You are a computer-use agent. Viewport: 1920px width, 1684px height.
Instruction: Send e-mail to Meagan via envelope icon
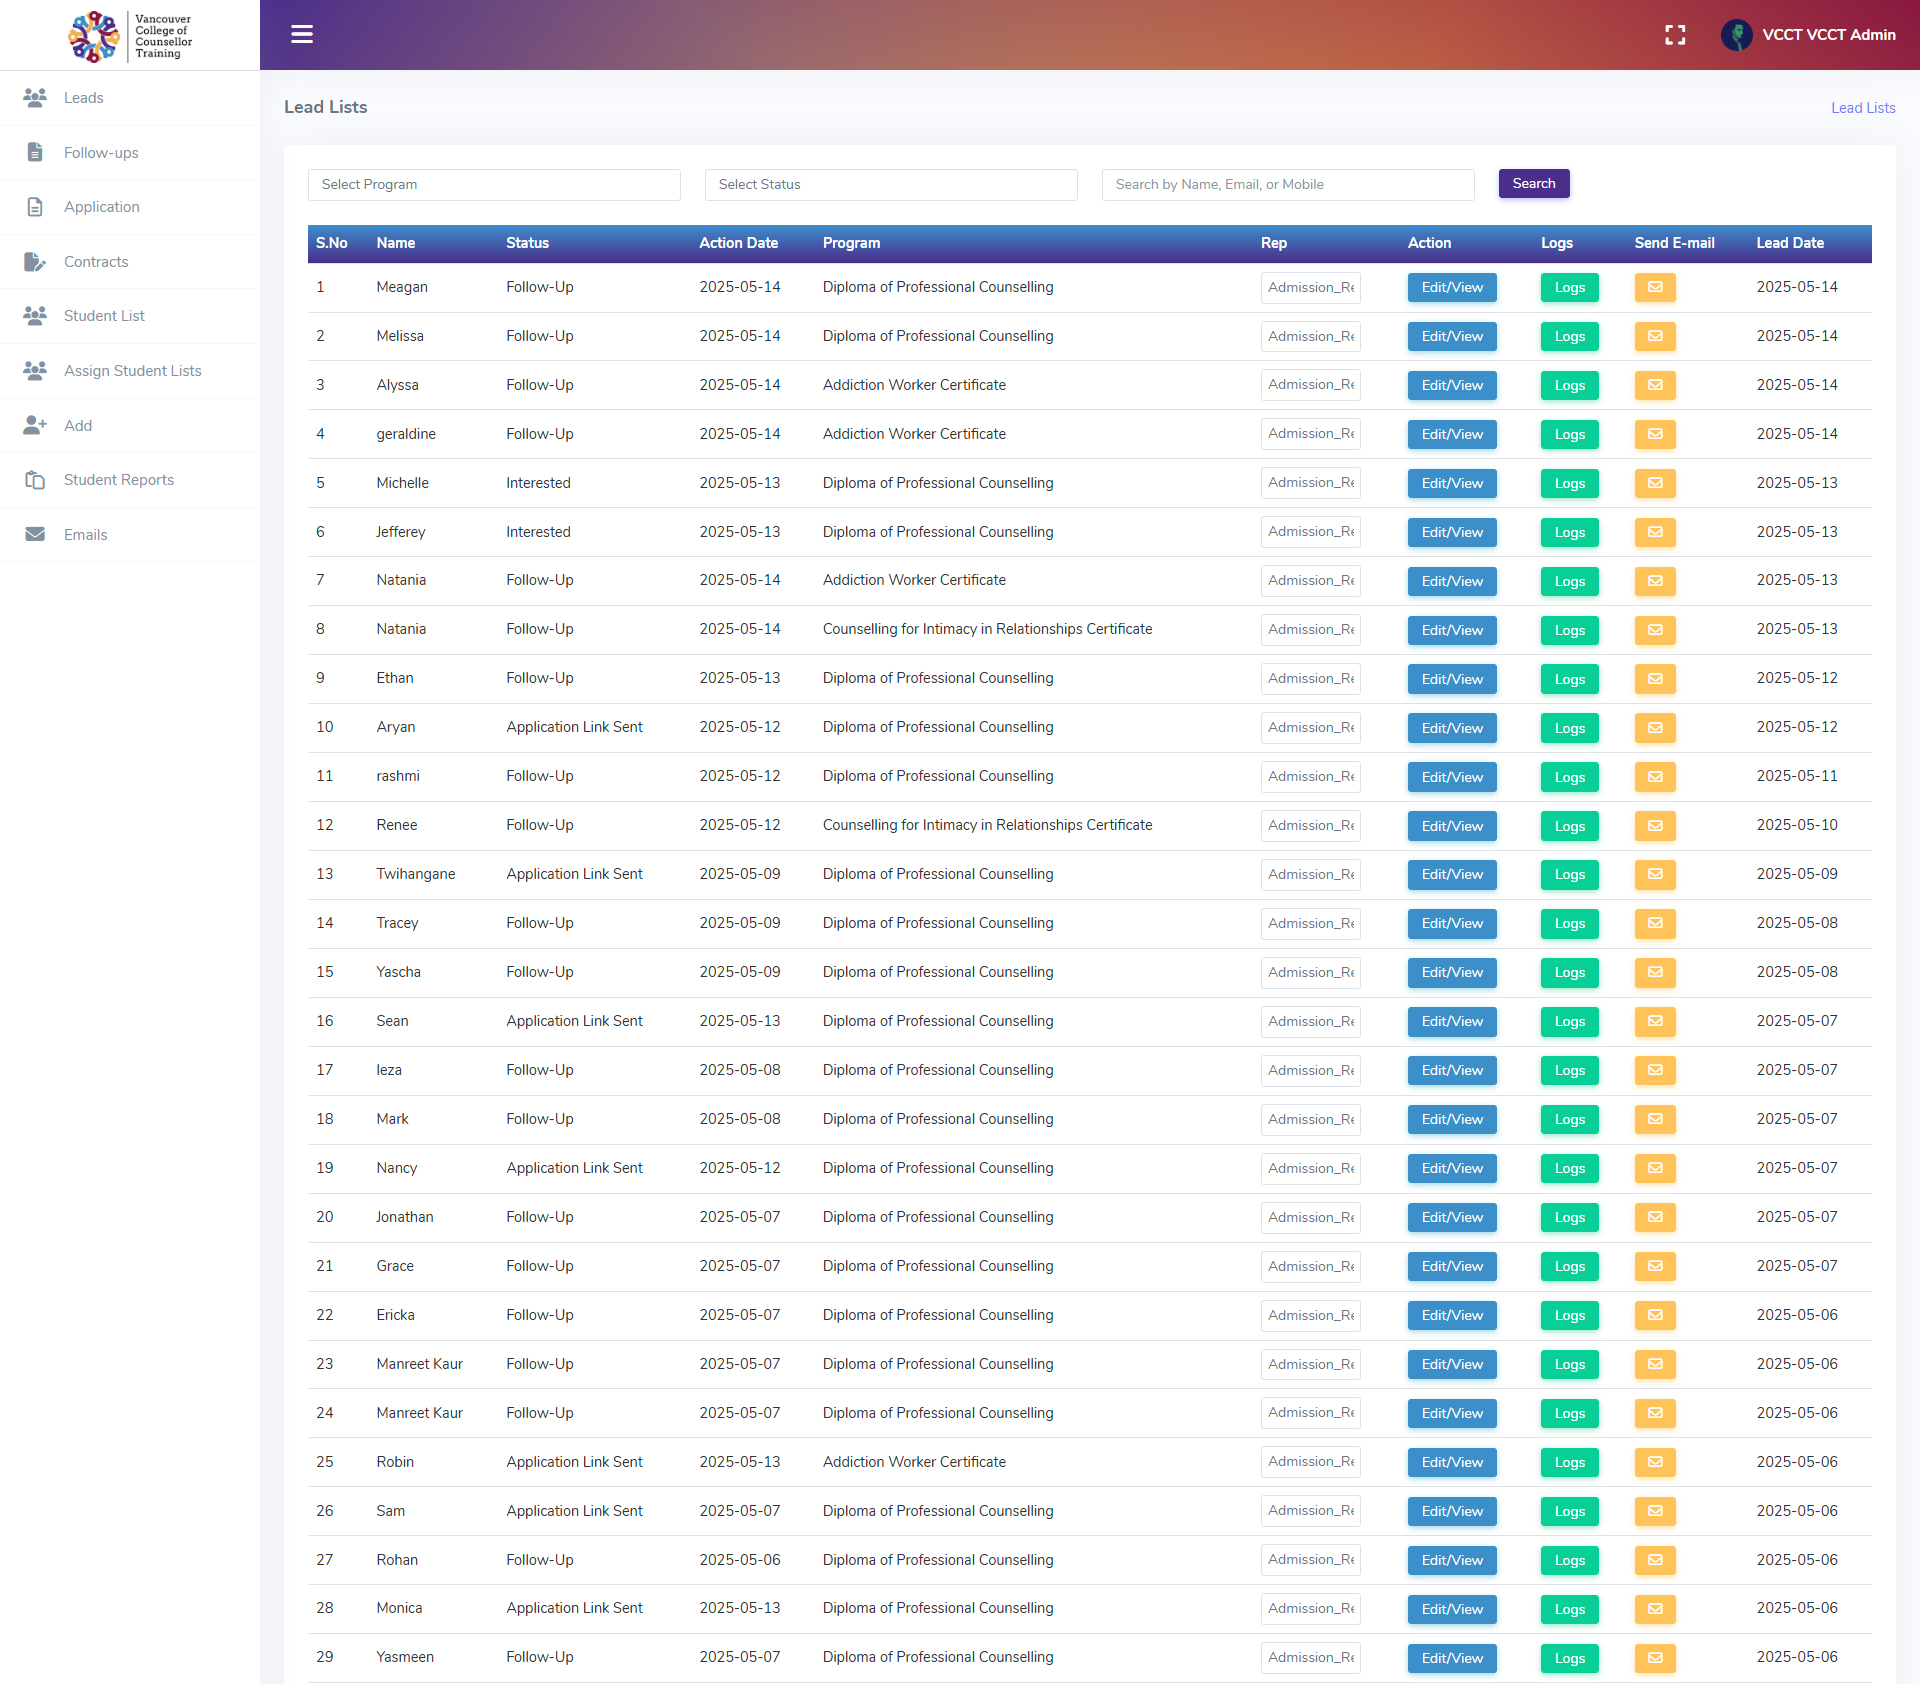[x=1655, y=288]
